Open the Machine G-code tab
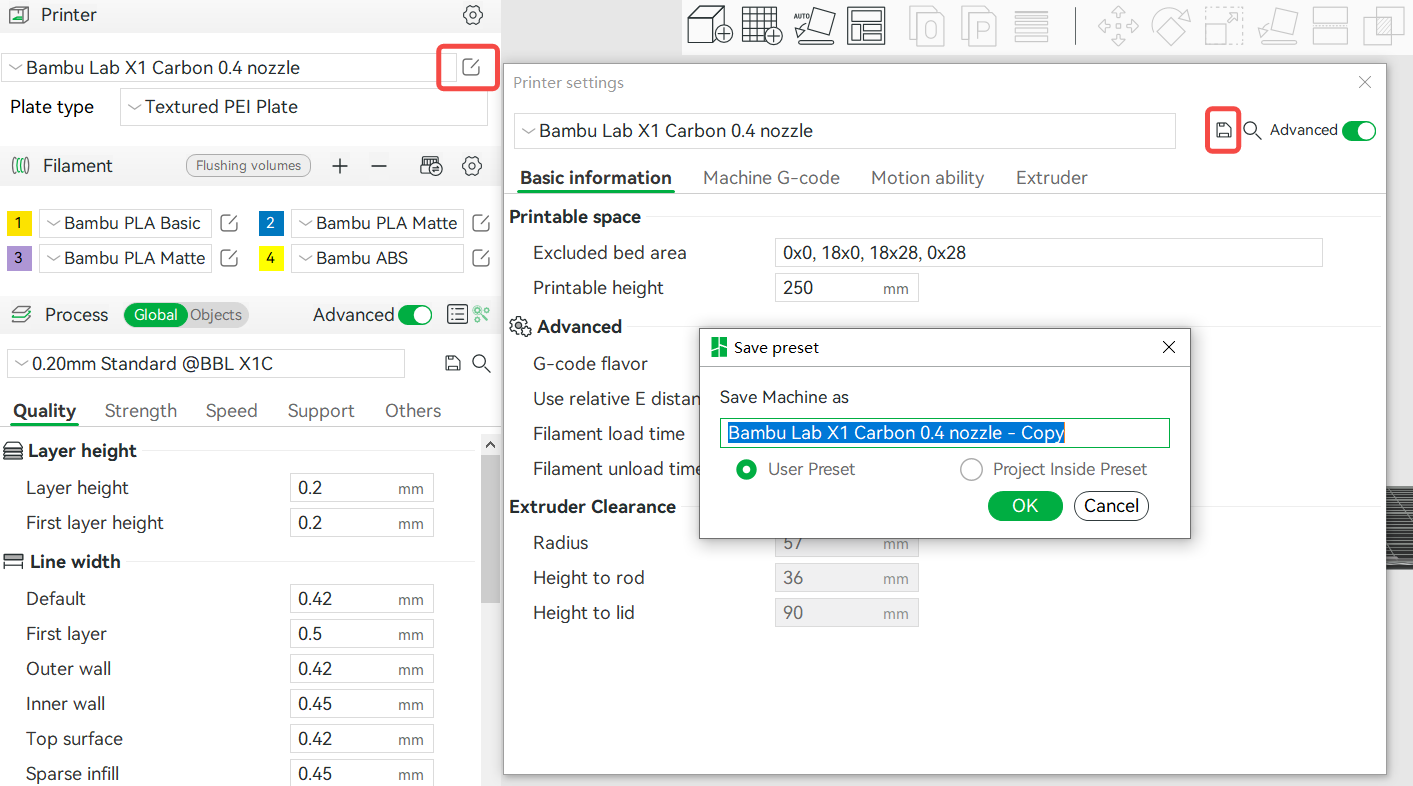This screenshot has width=1413, height=786. [771, 178]
